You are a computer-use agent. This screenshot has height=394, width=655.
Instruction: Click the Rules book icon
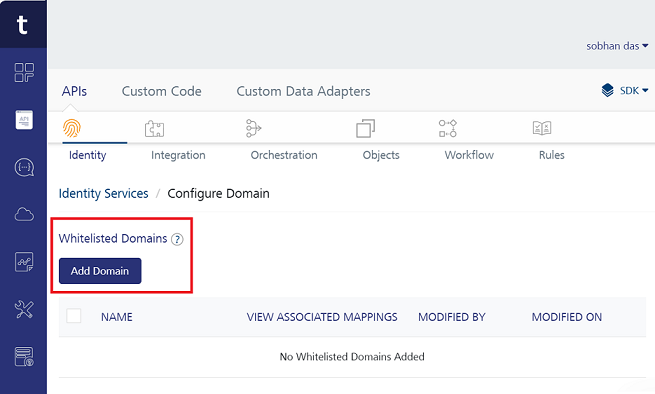pos(542,128)
